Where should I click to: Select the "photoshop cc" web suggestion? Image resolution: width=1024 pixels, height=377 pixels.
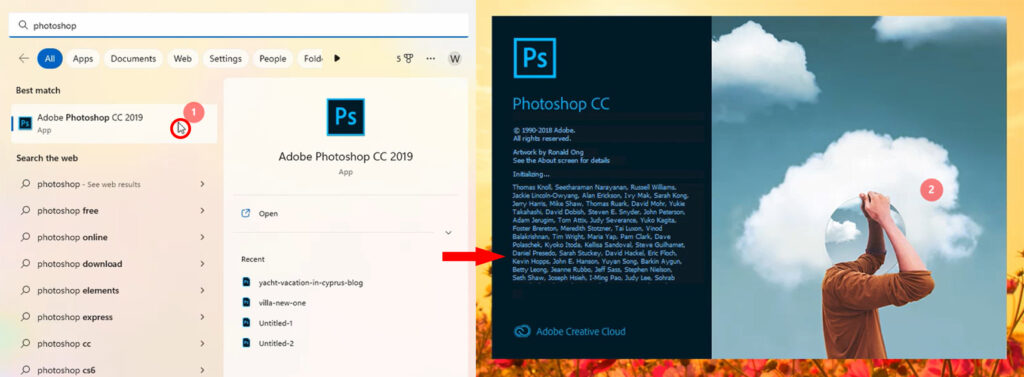(x=113, y=344)
